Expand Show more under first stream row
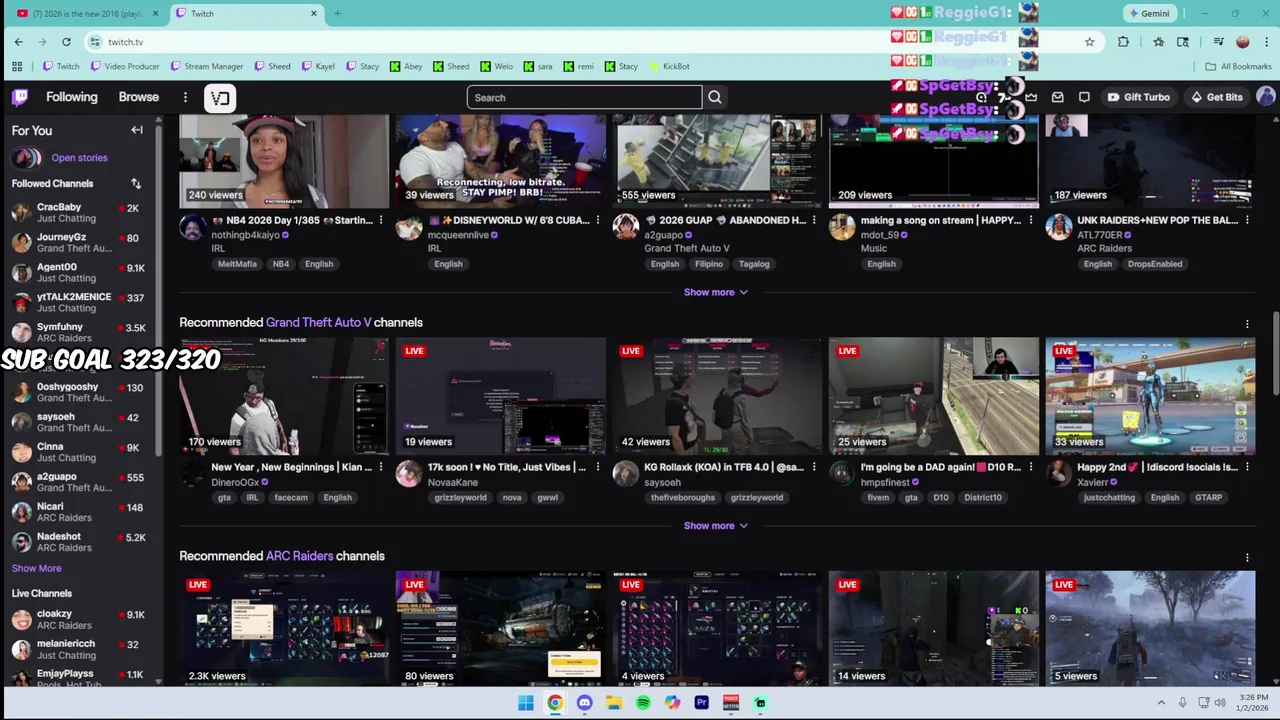 [x=715, y=292]
